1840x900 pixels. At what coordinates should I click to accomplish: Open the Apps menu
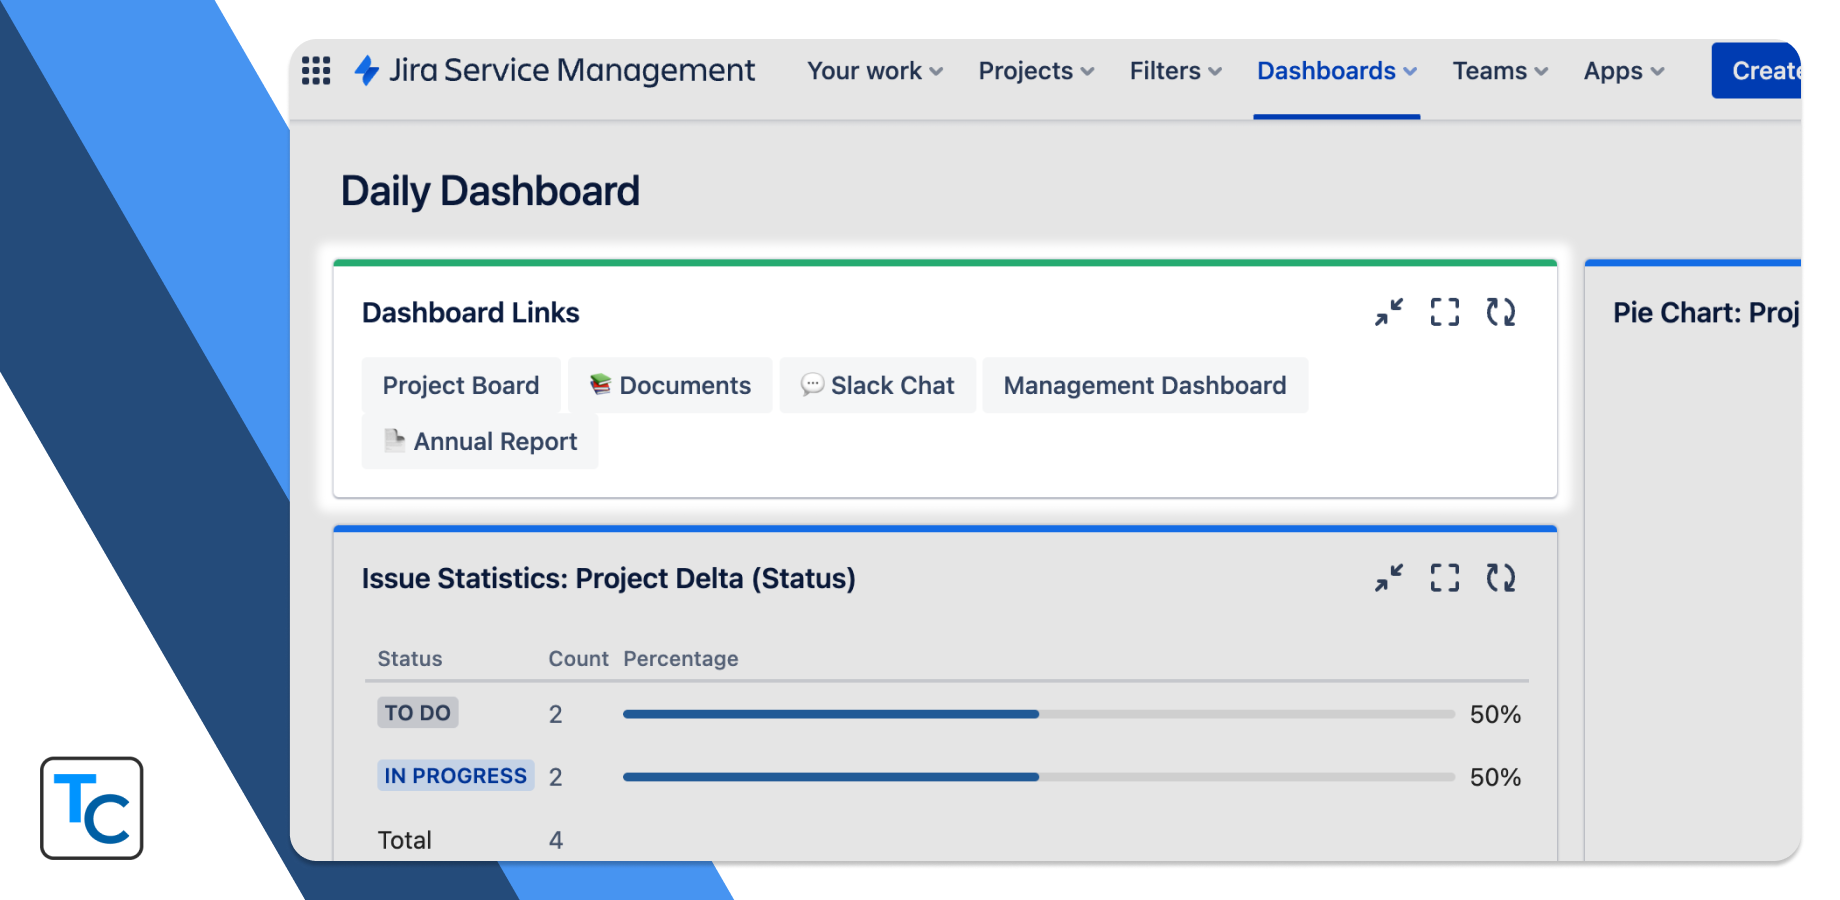[x=1624, y=71]
